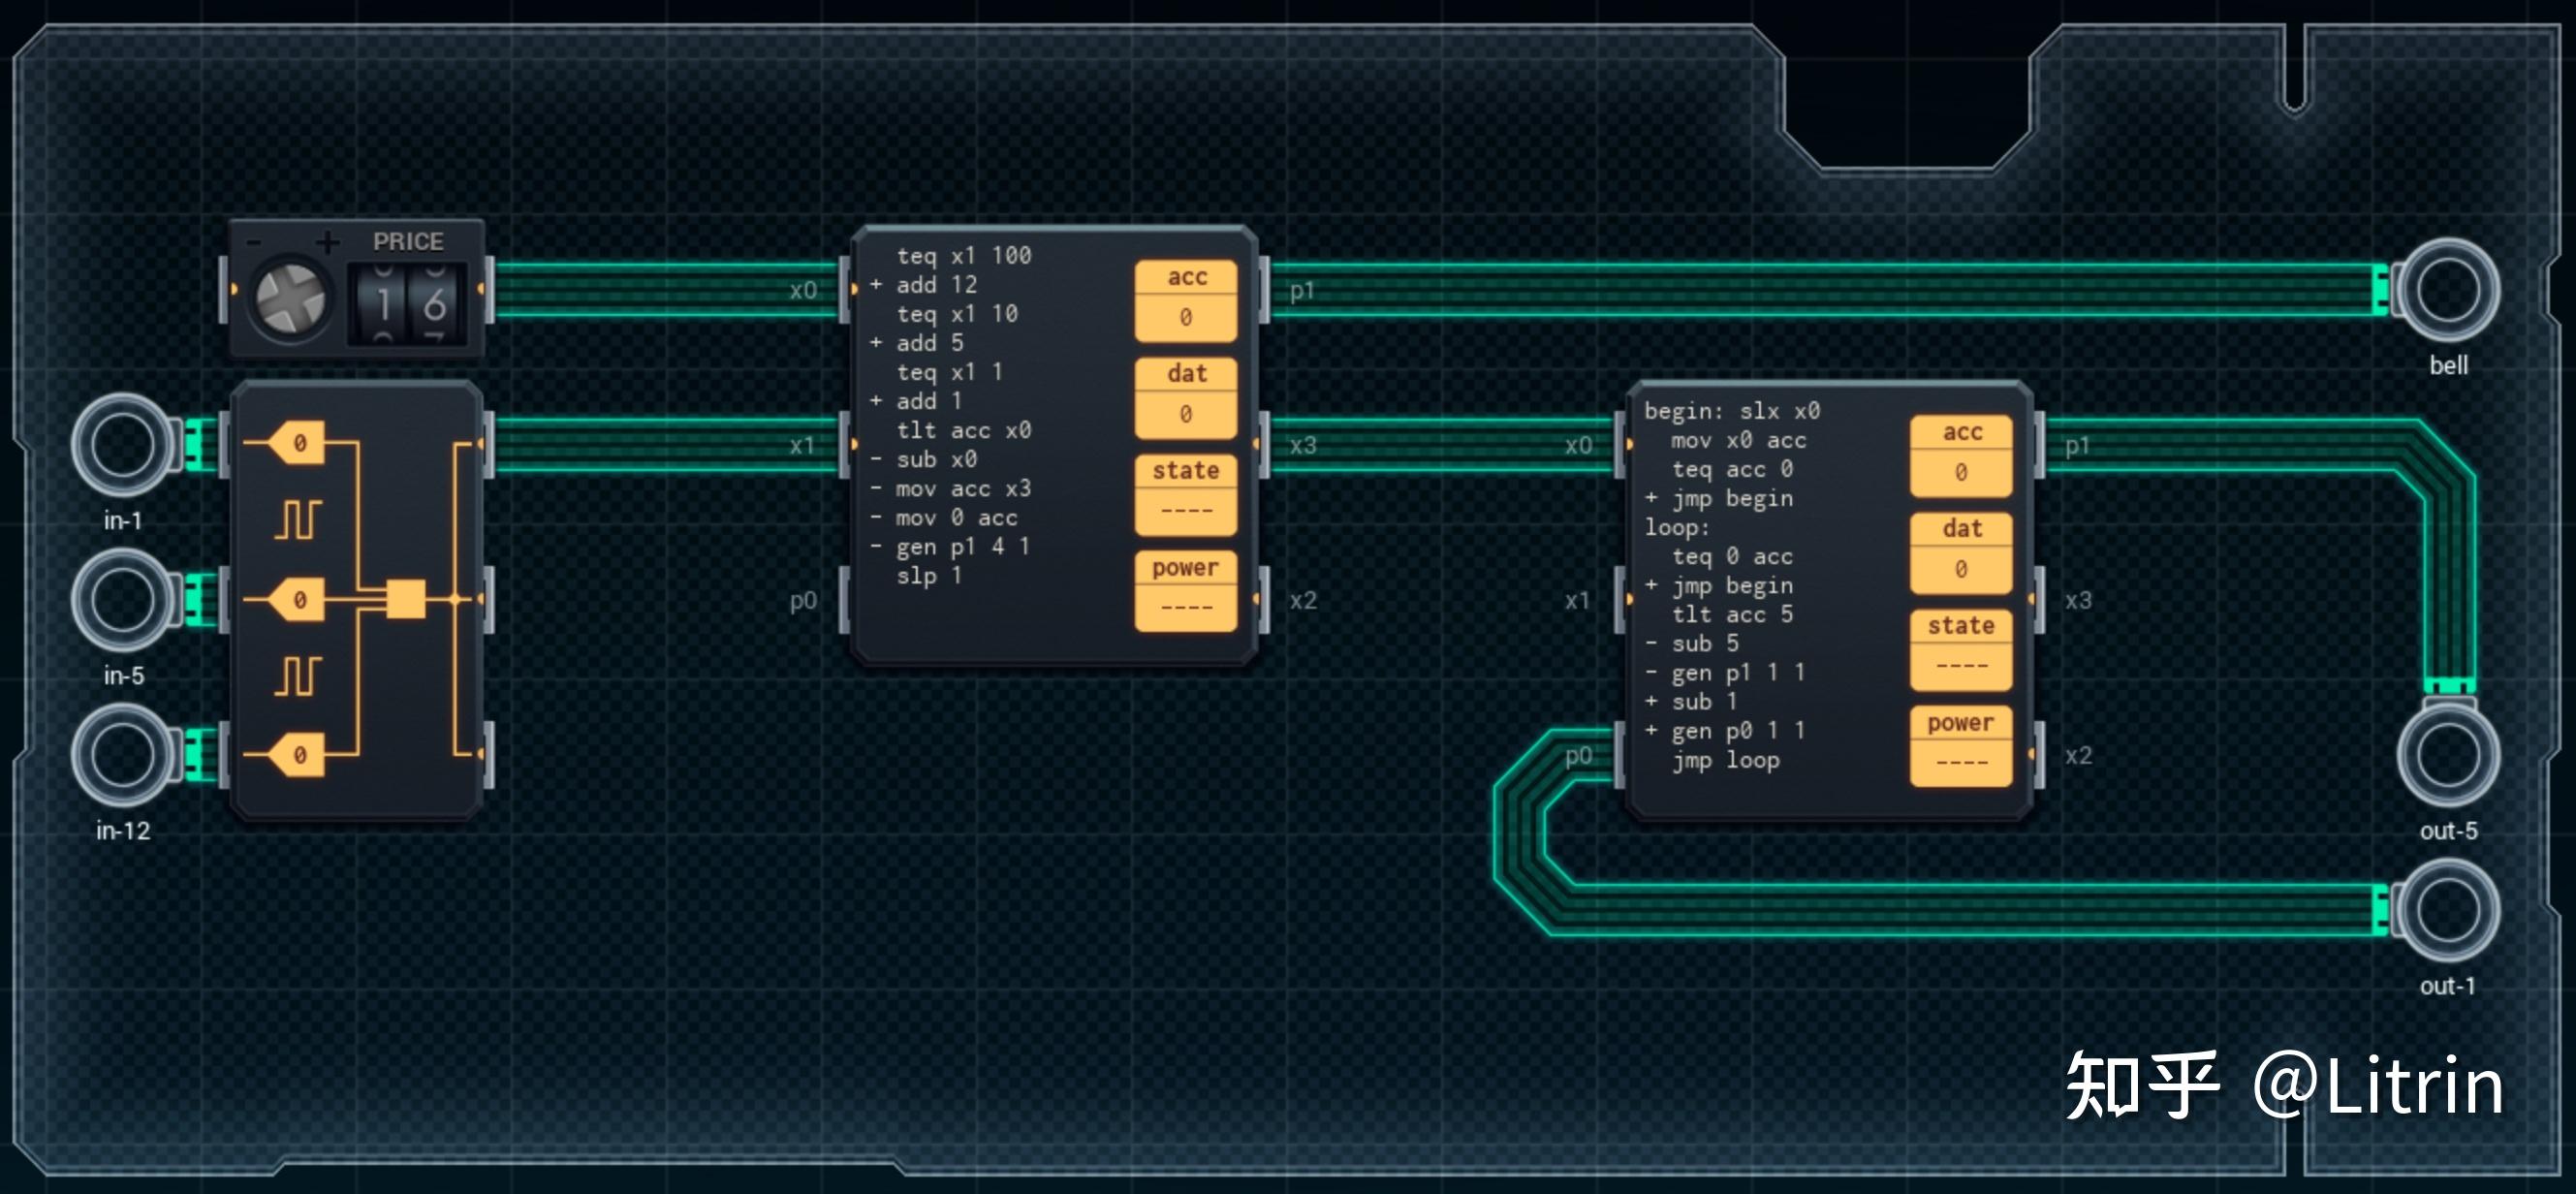Turn the PRICE dial screw knob
The width and height of the screenshot is (2576, 1194).
290,299
